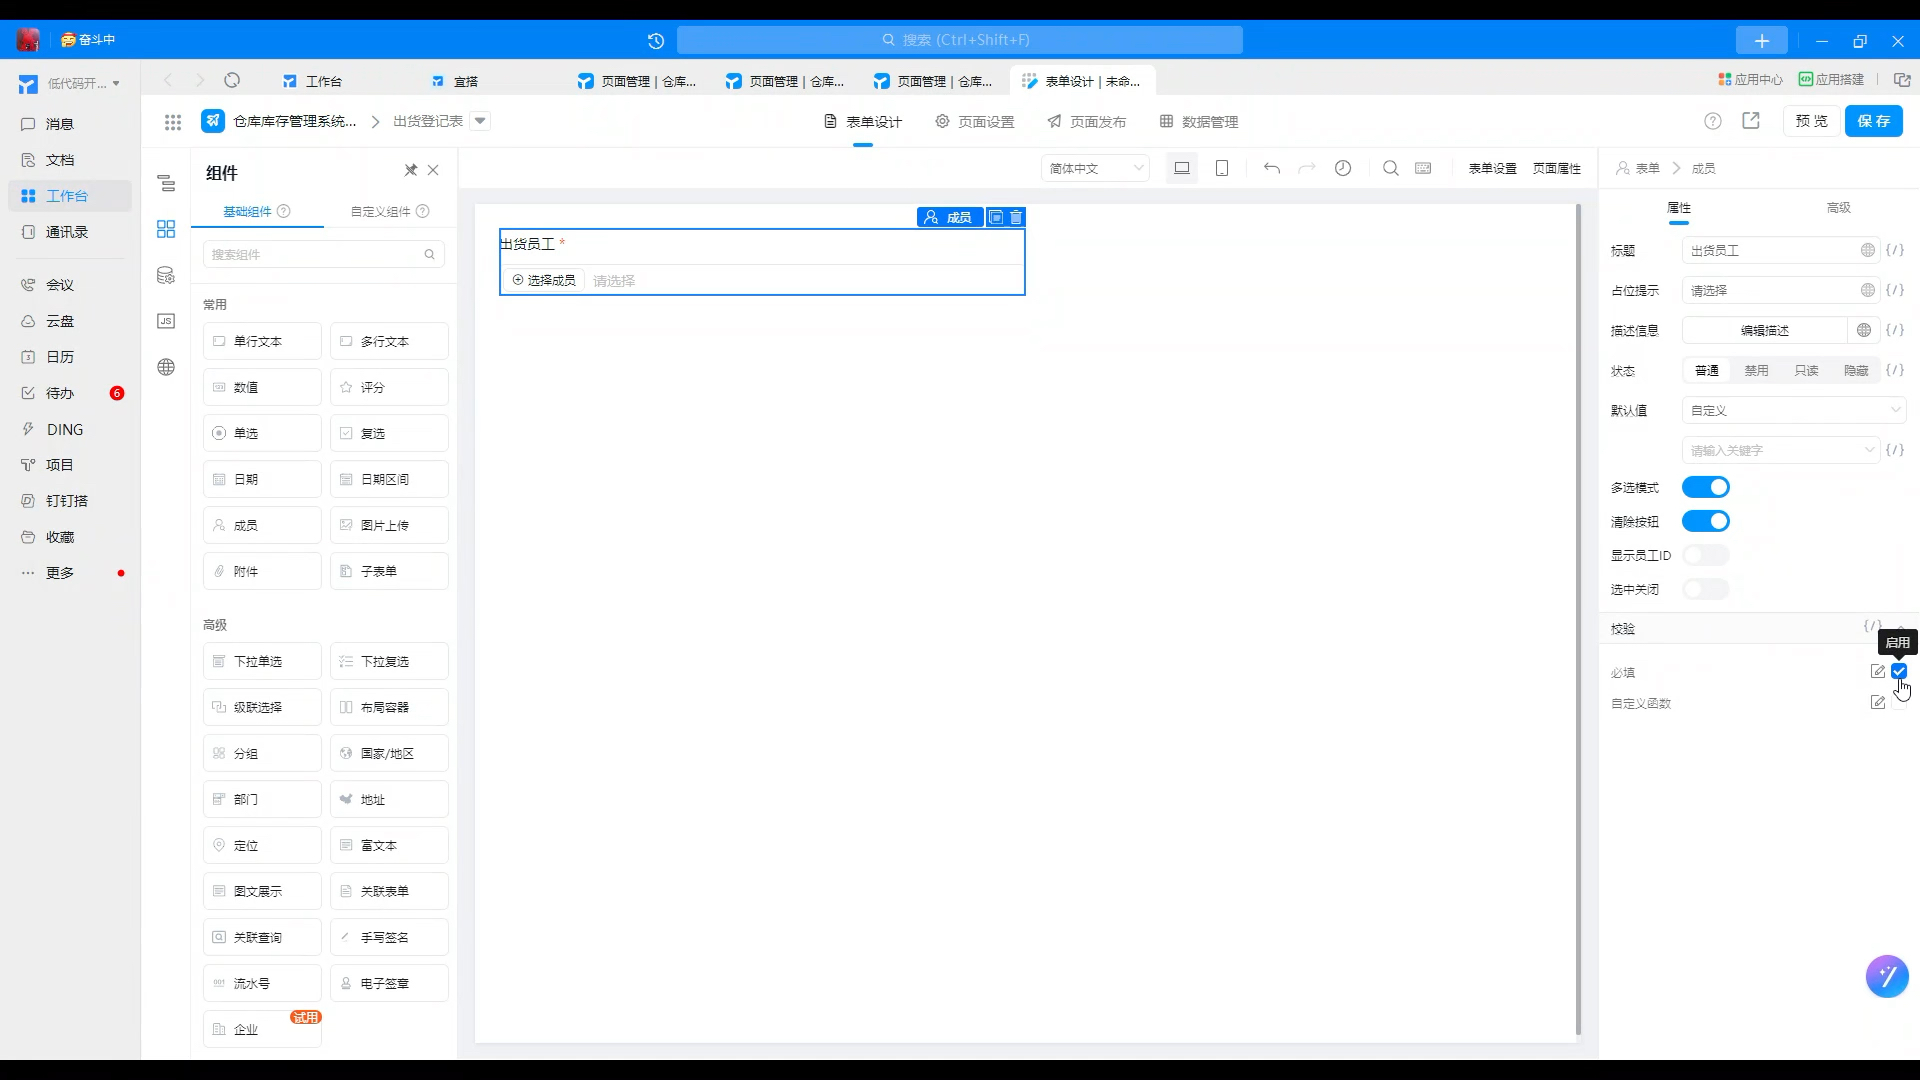This screenshot has height=1080, width=1920.
Task: Open the outline tree sidebar icon
Action: (x=166, y=184)
